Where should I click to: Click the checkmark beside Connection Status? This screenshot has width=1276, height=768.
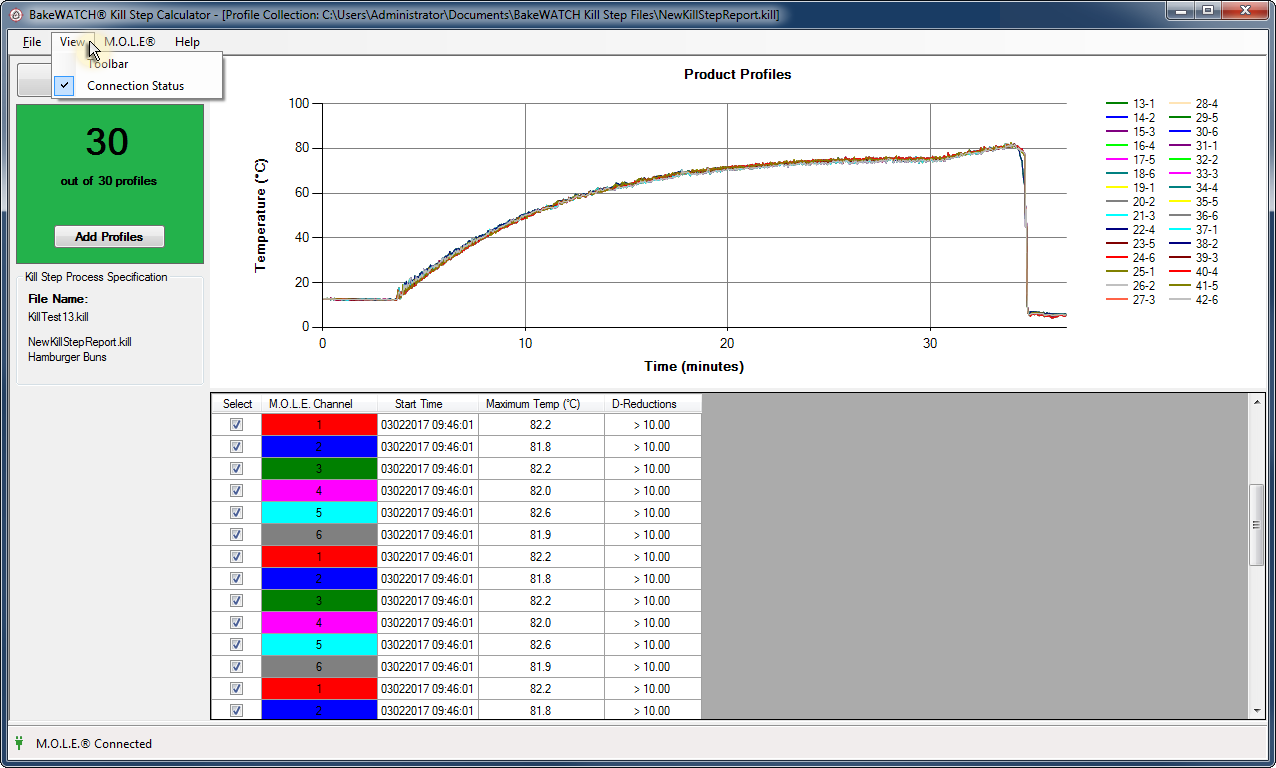coord(65,86)
